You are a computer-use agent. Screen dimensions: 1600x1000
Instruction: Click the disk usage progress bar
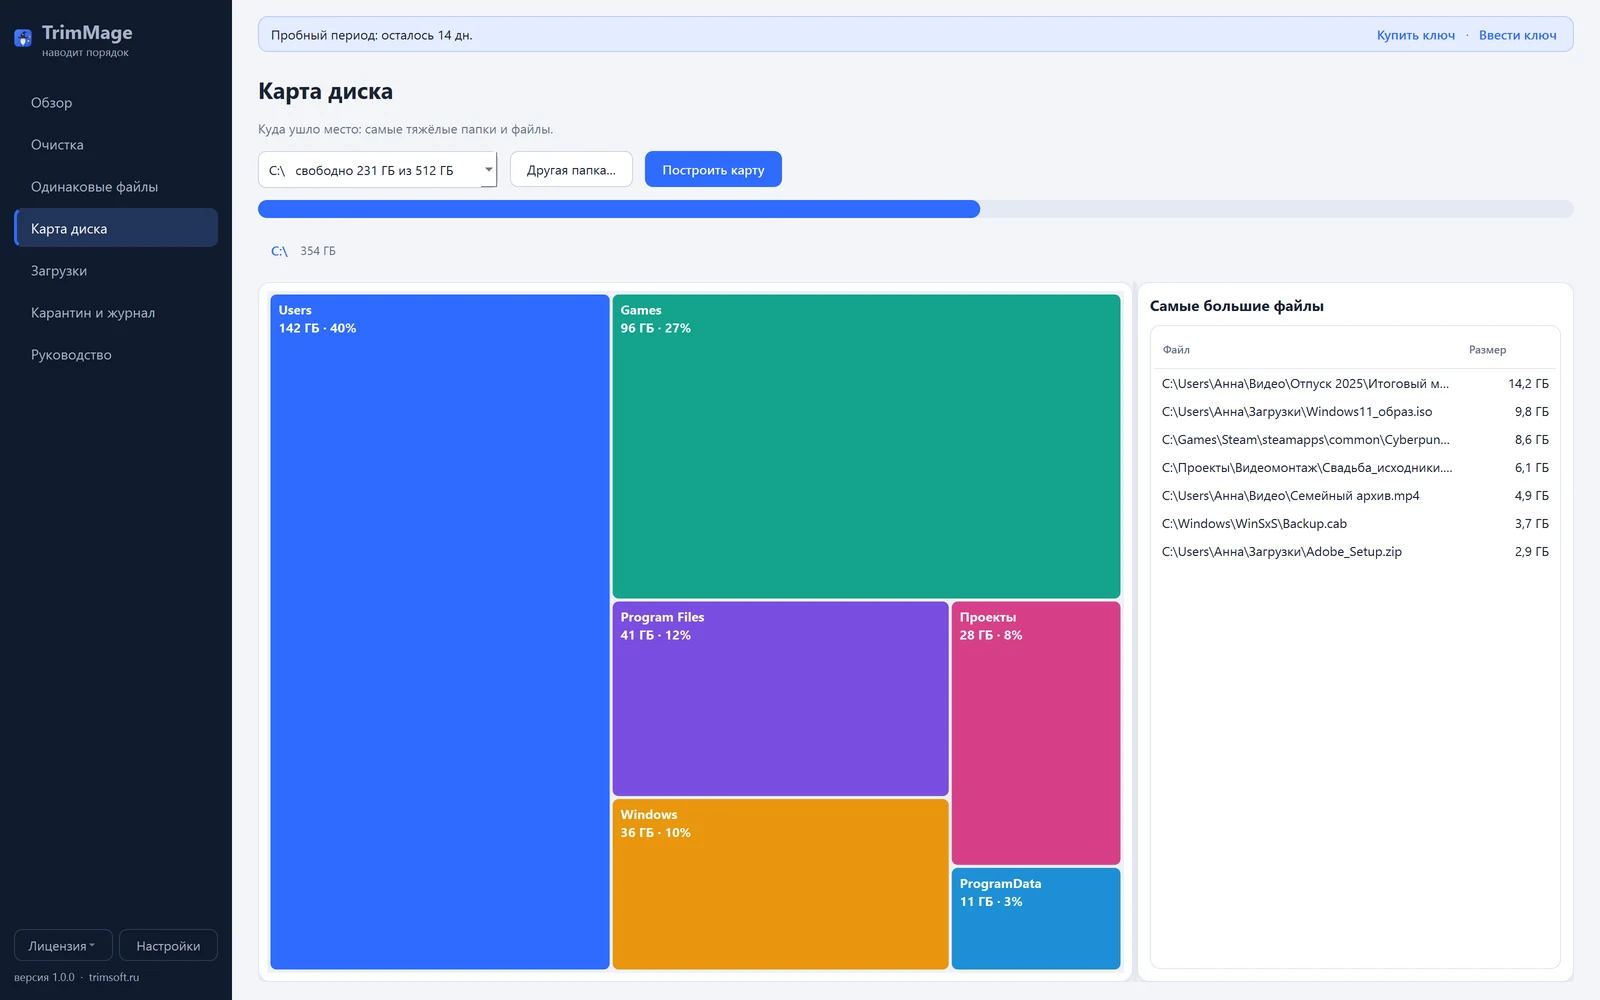(x=915, y=209)
